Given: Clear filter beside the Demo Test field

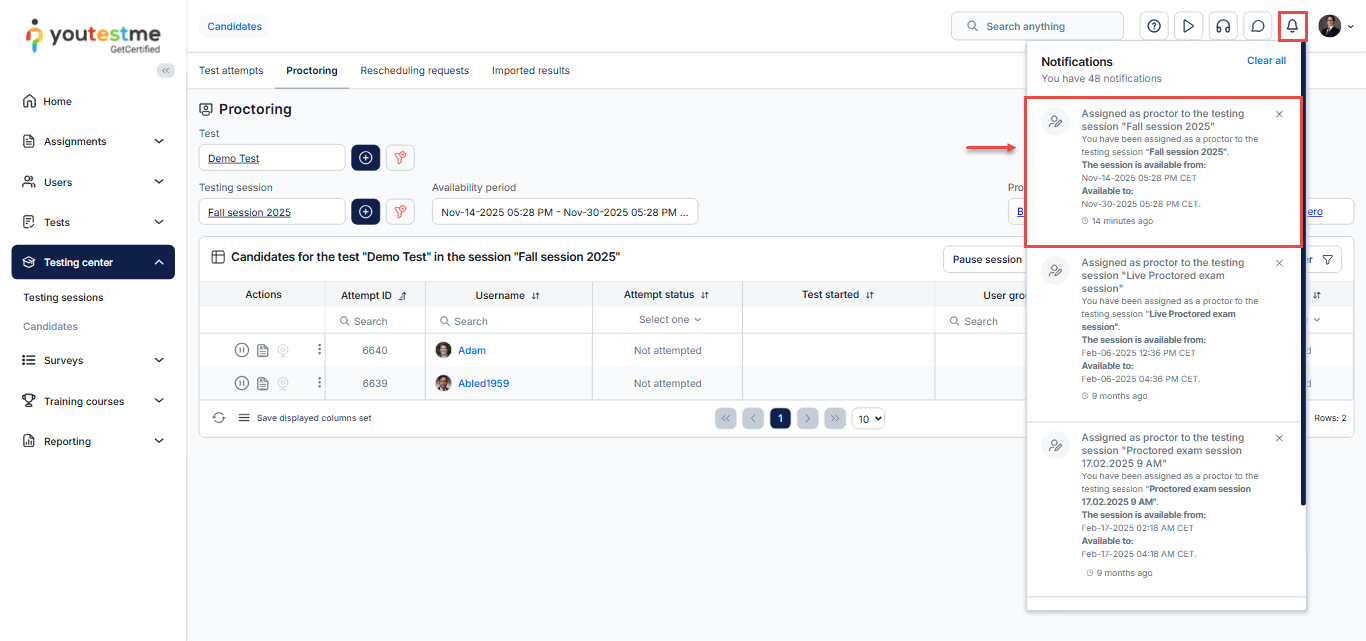Looking at the screenshot, I should tap(400, 157).
